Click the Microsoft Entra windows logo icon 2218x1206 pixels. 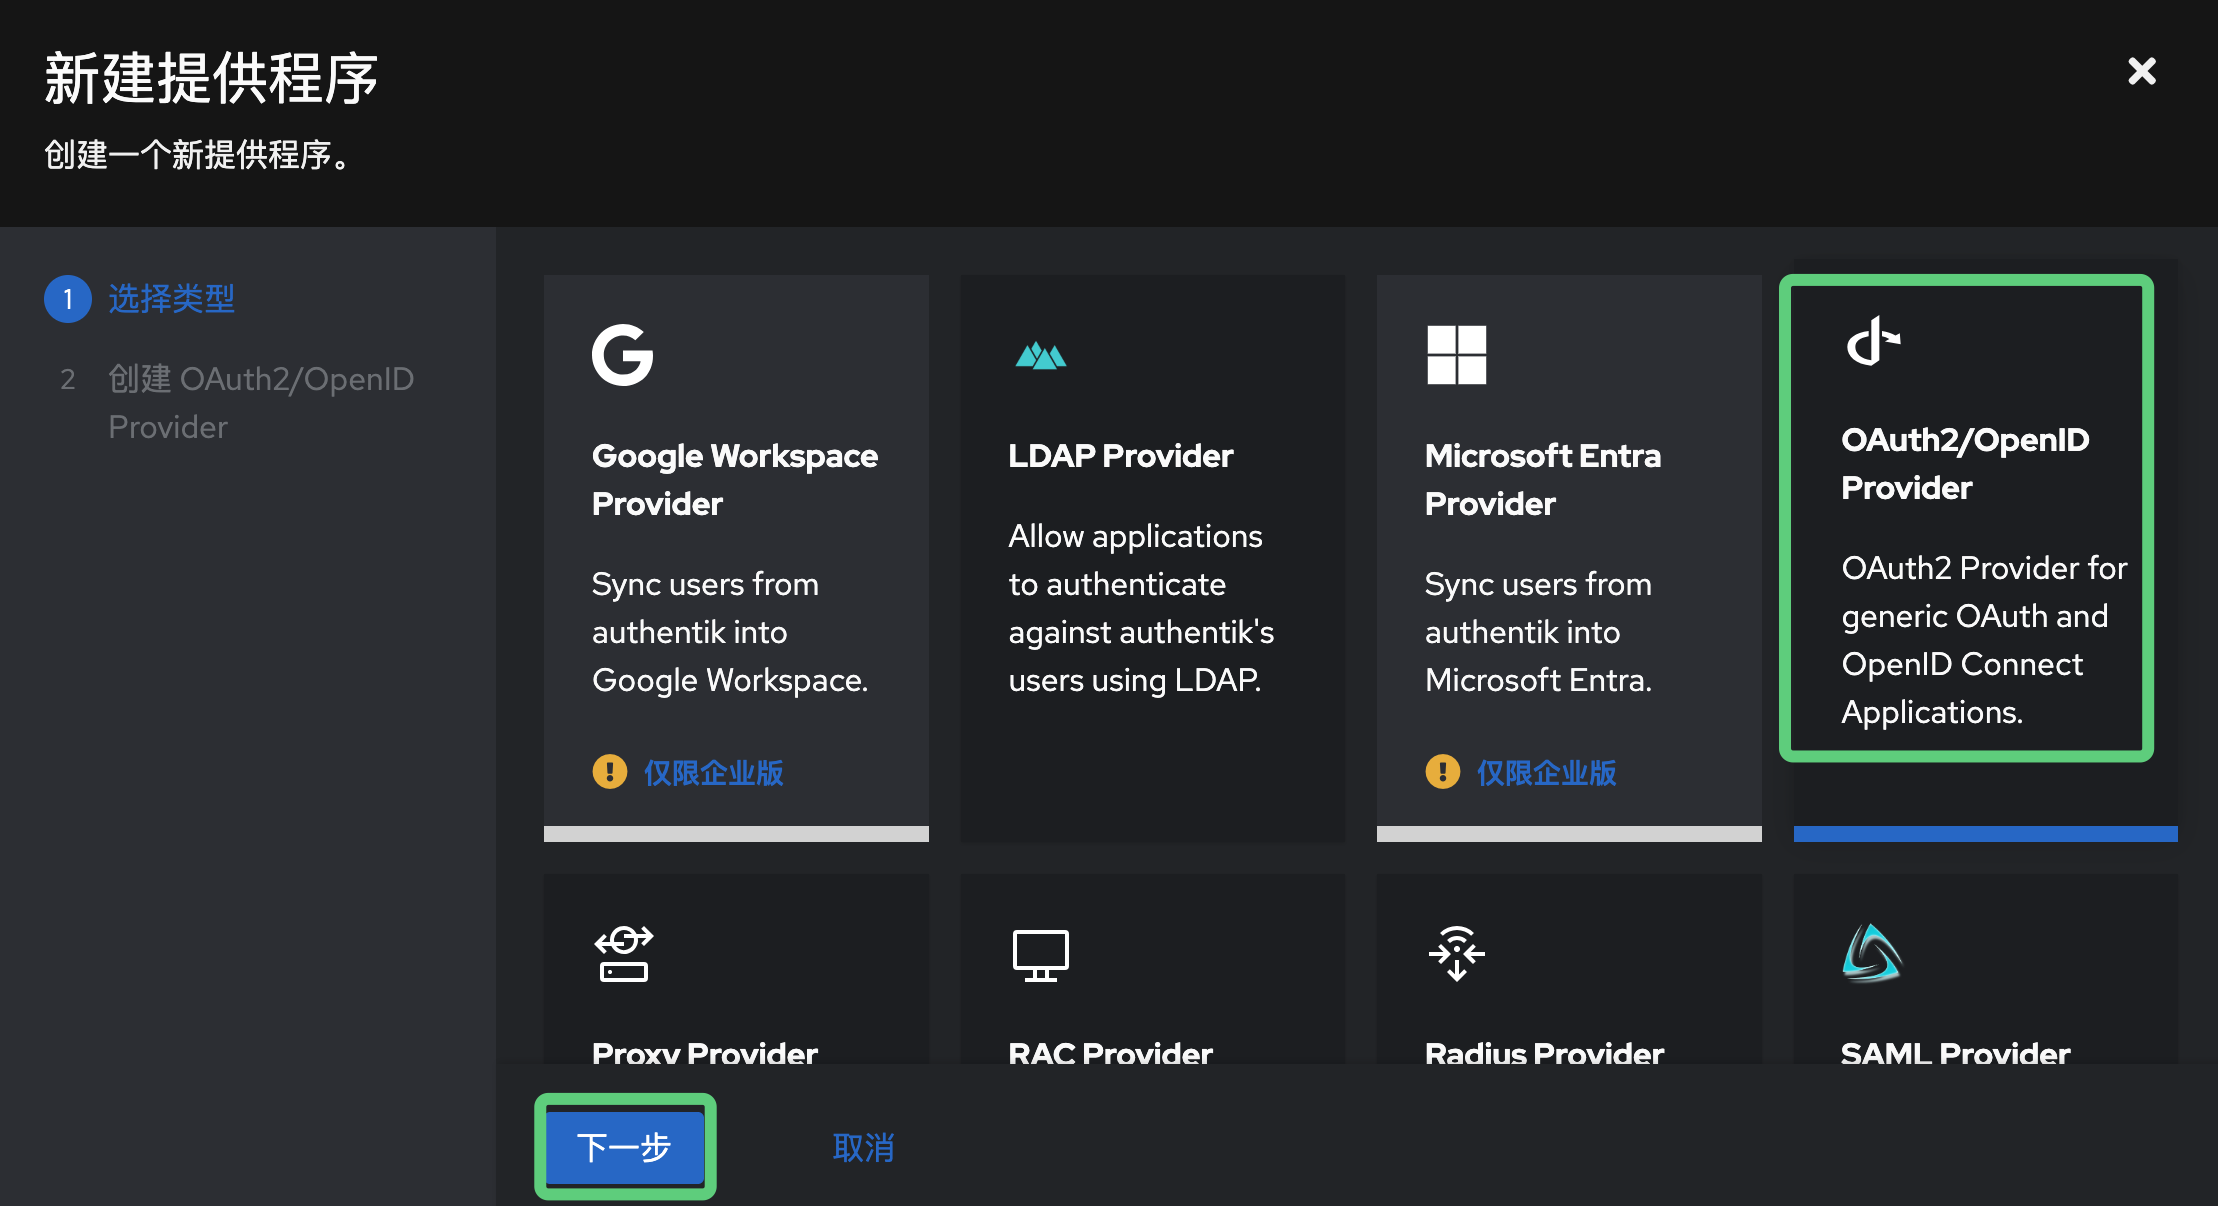click(1456, 355)
